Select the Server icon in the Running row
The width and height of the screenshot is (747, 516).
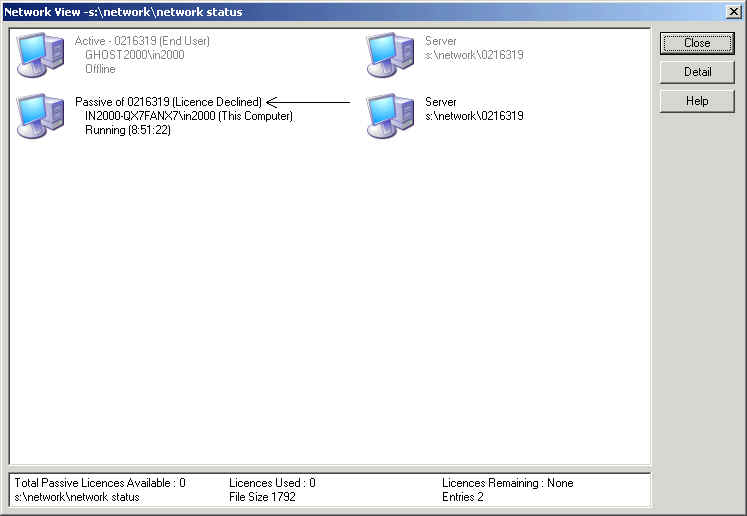(x=391, y=116)
